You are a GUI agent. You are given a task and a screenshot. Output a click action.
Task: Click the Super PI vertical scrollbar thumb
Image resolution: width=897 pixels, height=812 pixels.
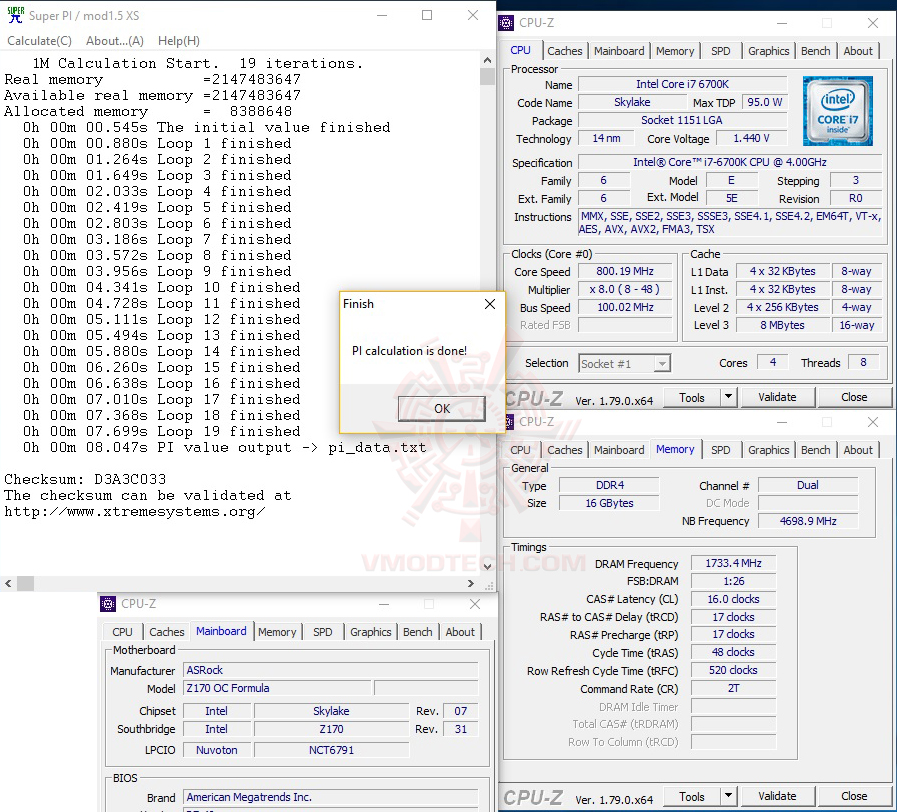[487, 77]
